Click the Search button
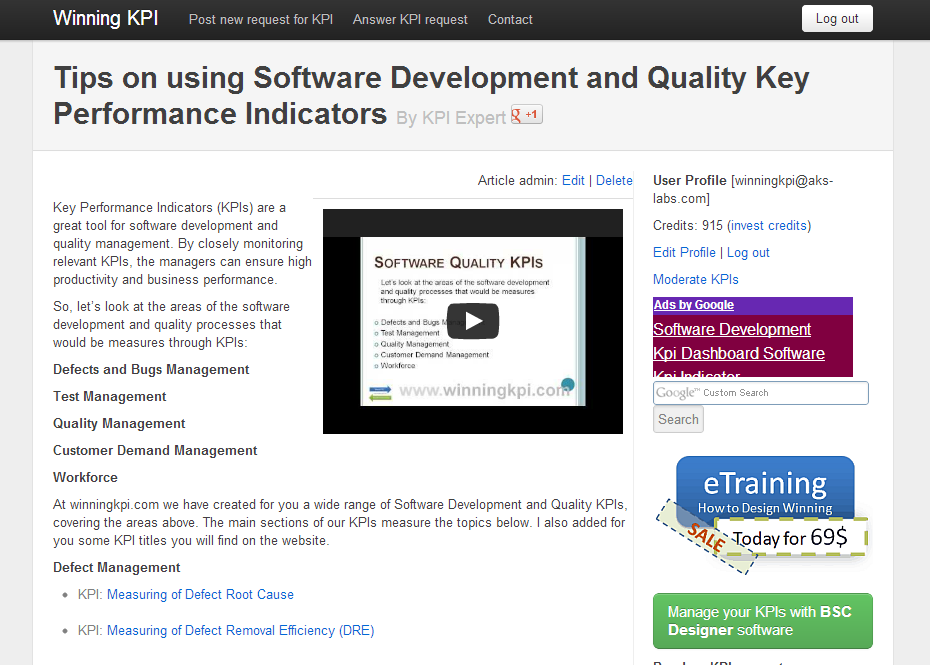Screen dimensions: 930x665 [678, 419]
